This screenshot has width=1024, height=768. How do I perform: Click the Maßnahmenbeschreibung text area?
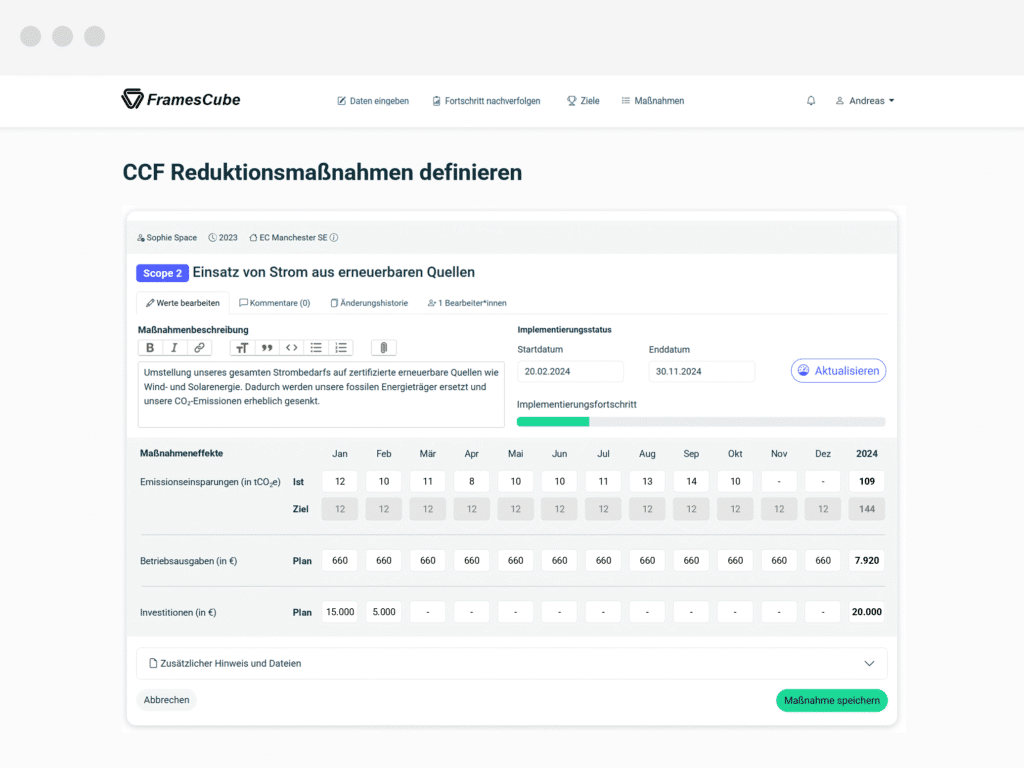pos(321,394)
